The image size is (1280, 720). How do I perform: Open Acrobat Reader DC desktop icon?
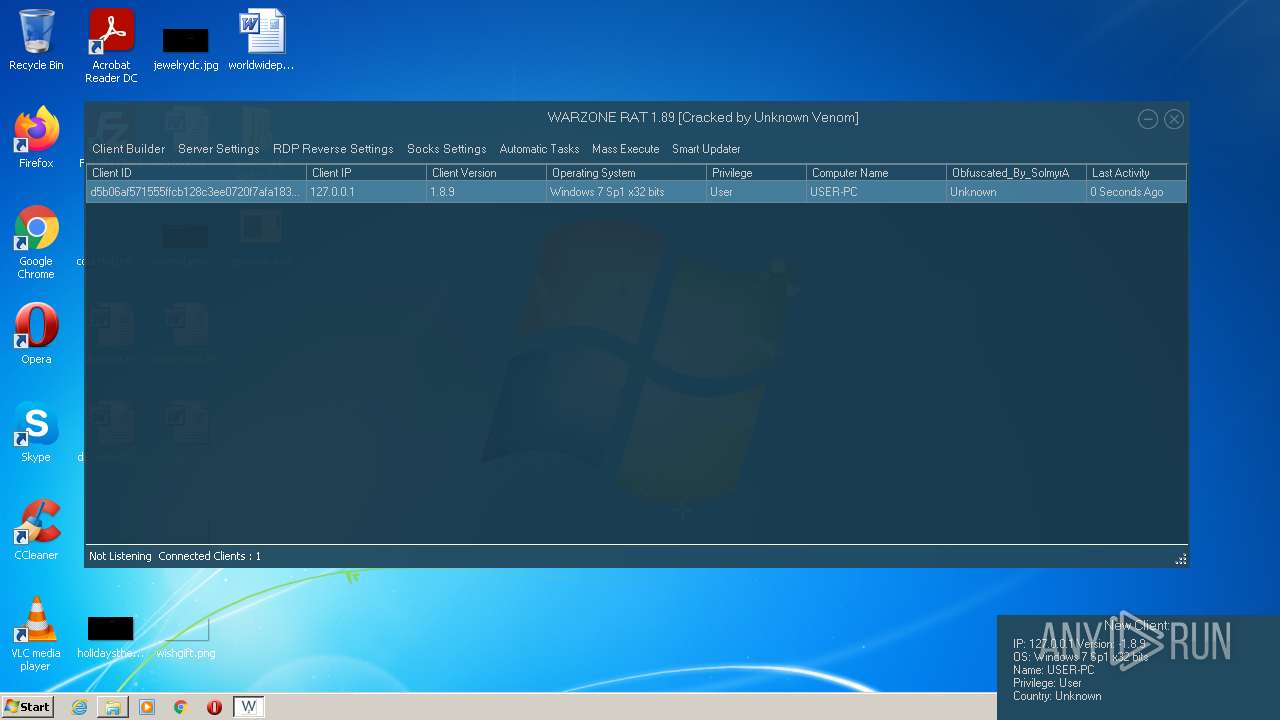tap(111, 46)
